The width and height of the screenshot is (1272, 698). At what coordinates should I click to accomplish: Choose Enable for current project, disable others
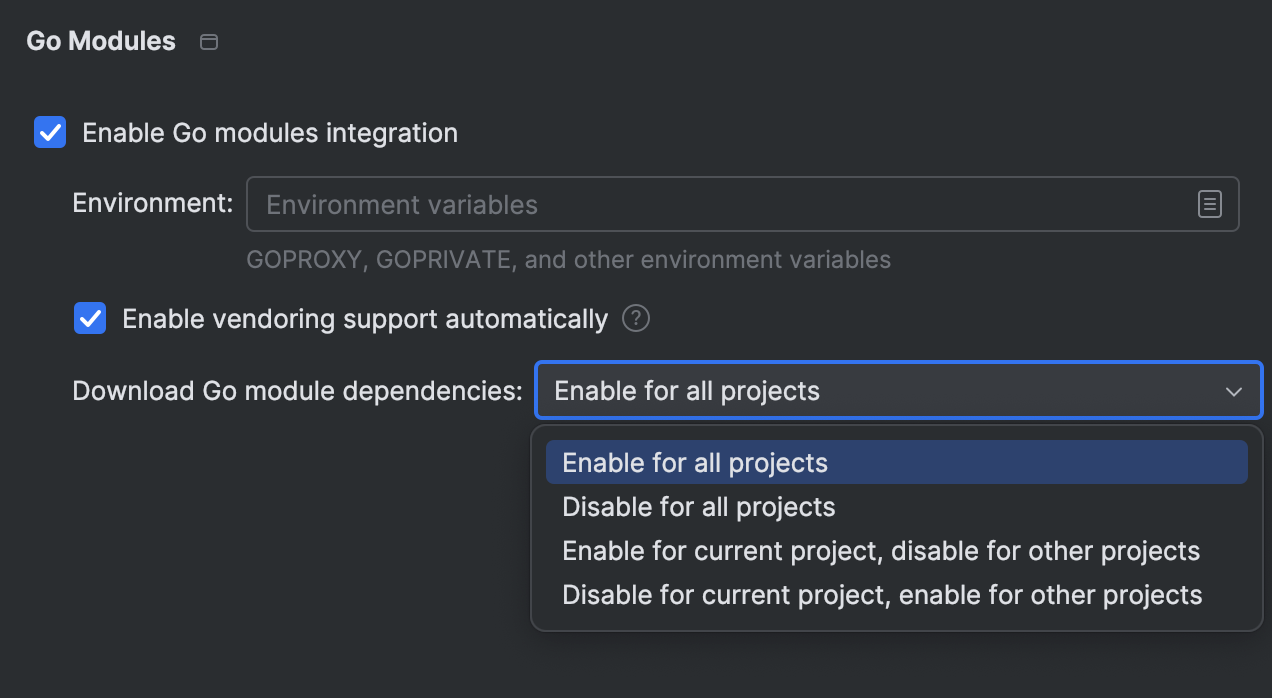(x=882, y=550)
